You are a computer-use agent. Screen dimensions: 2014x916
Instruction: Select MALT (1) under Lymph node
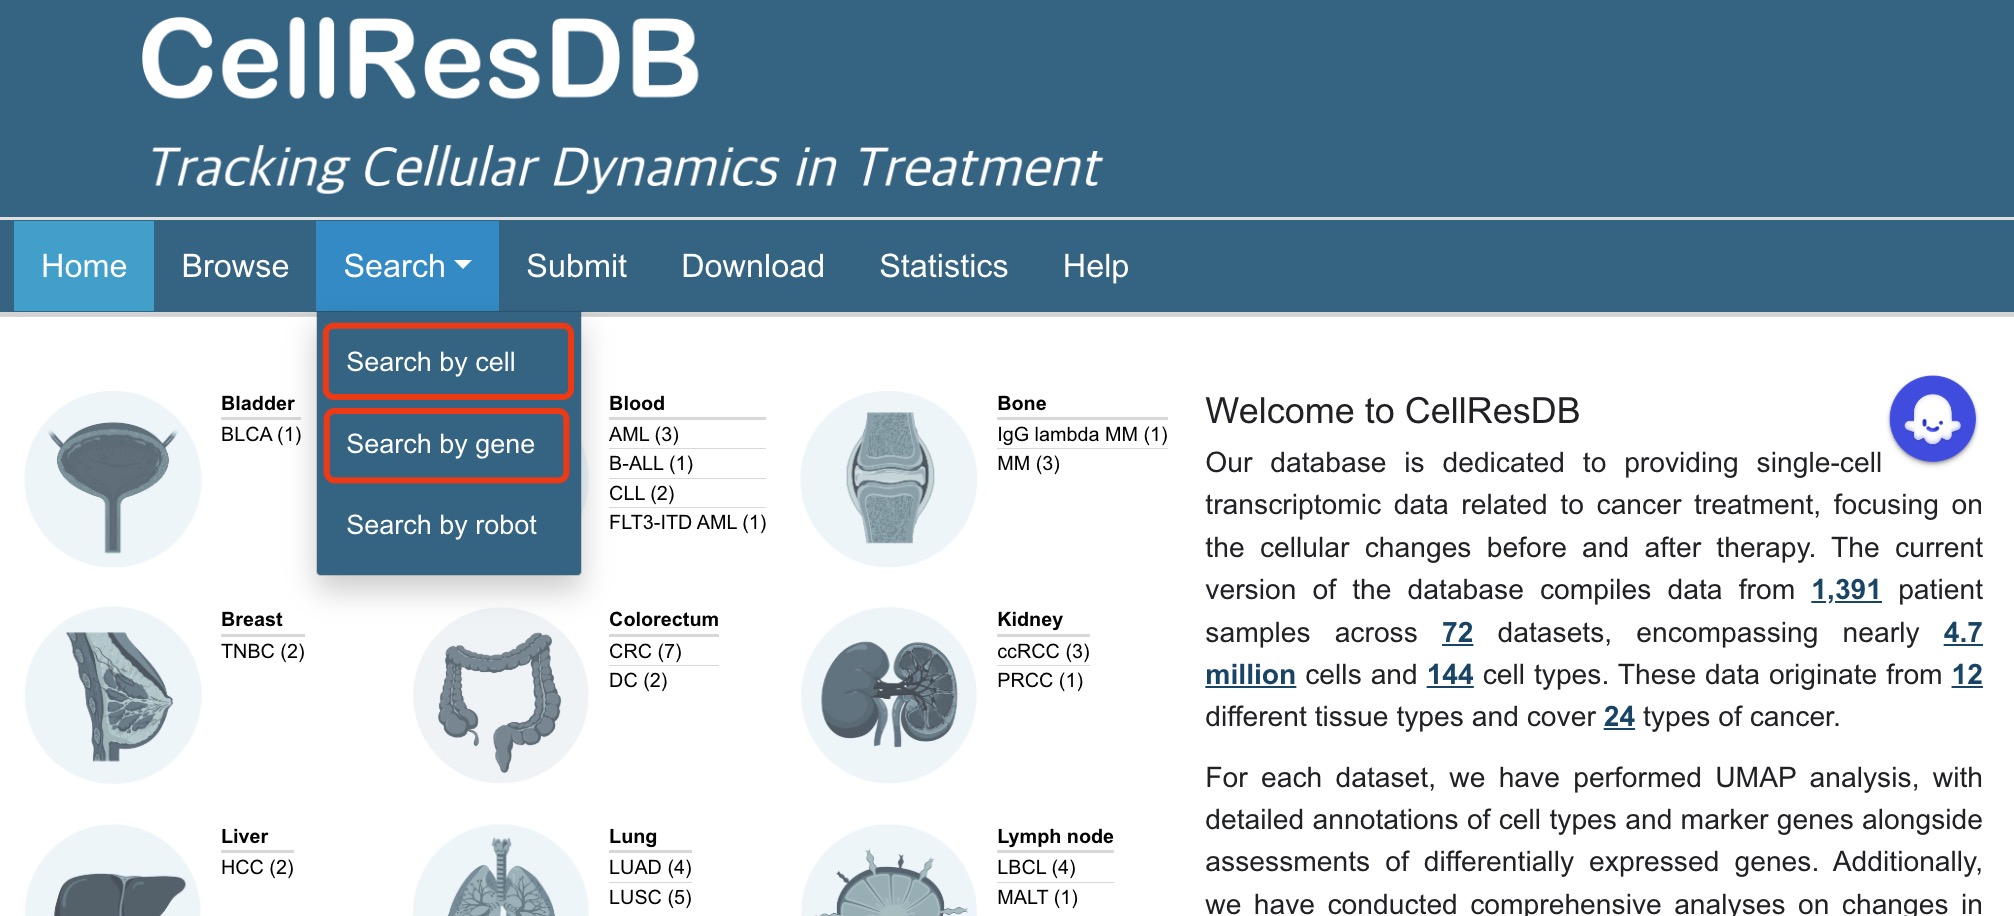click(1037, 897)
